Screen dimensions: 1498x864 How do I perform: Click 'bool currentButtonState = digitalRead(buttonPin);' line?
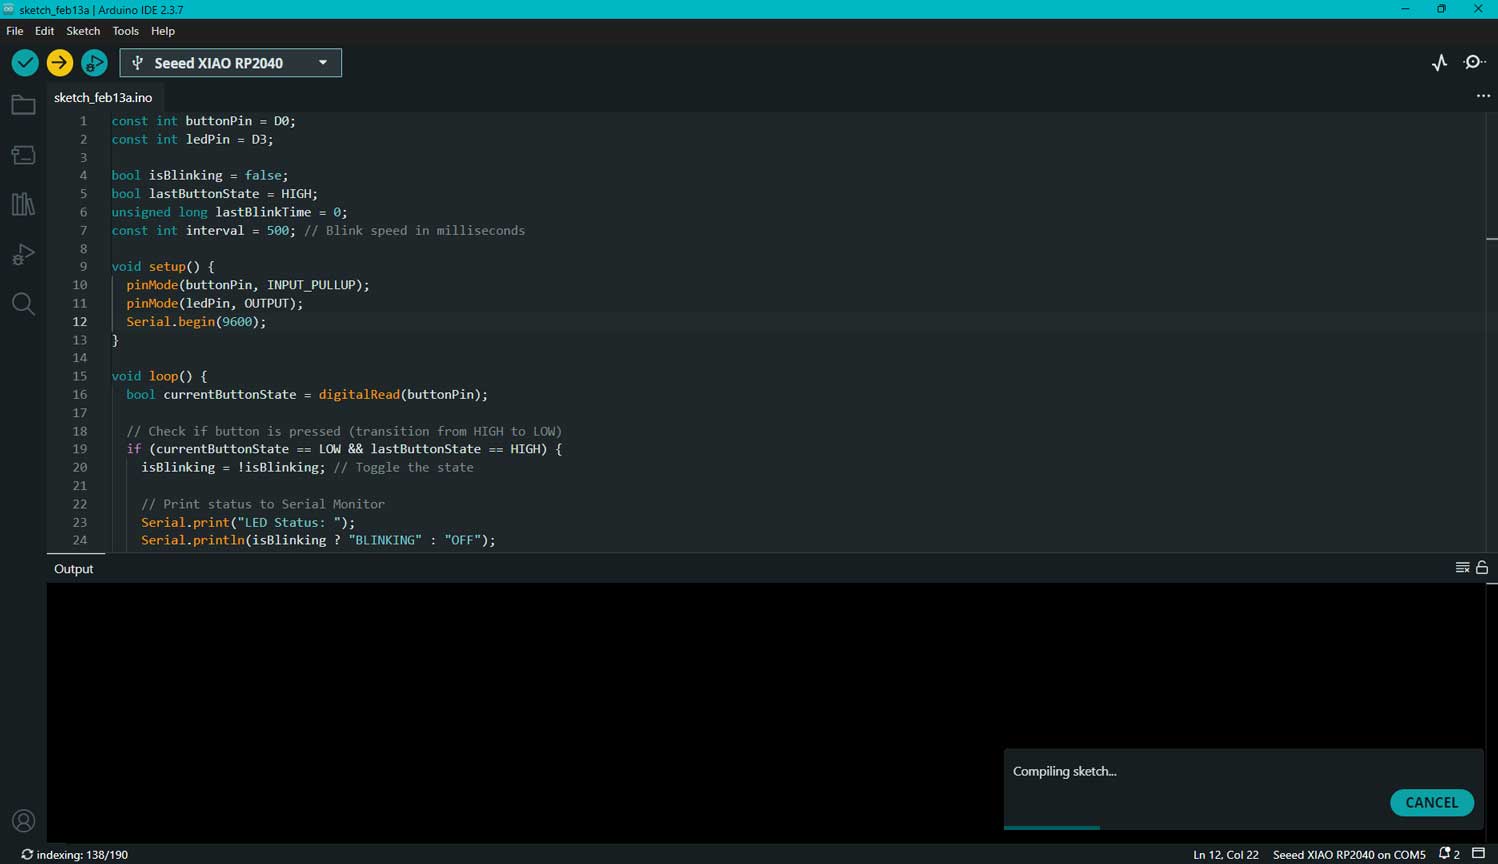pos(307,394)
